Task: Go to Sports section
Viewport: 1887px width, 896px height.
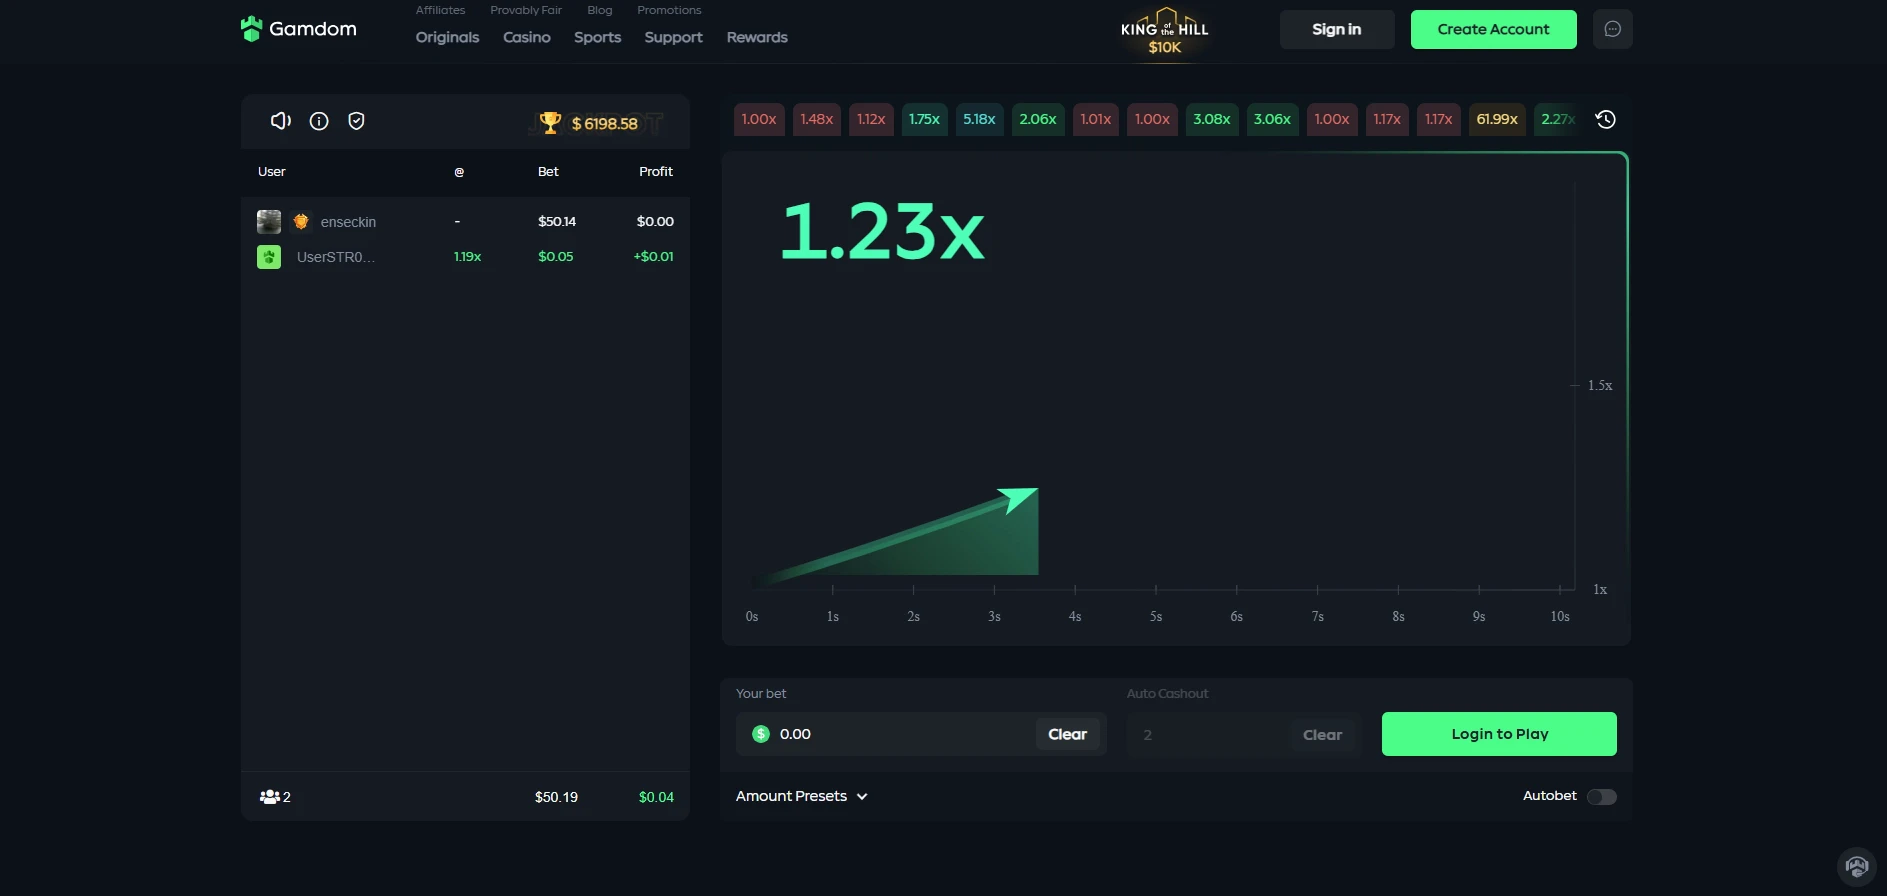Action: tap(598, 37)
